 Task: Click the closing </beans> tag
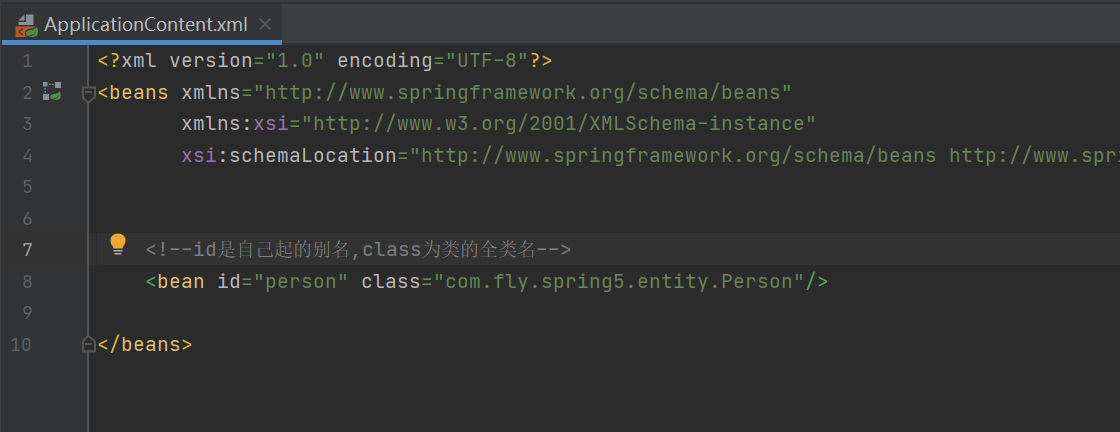click(x=145, y=345)
